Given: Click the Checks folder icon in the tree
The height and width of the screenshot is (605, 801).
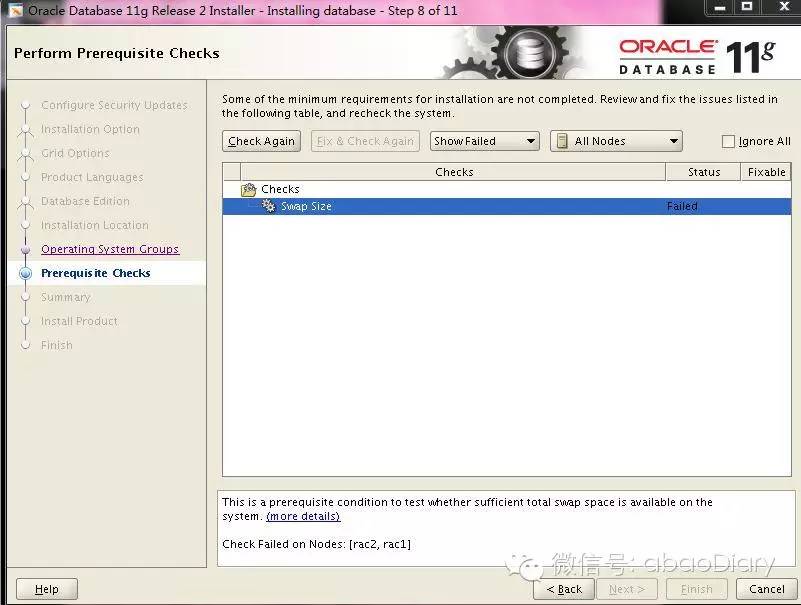Looking at the screenshot, I should coord(248,190).
